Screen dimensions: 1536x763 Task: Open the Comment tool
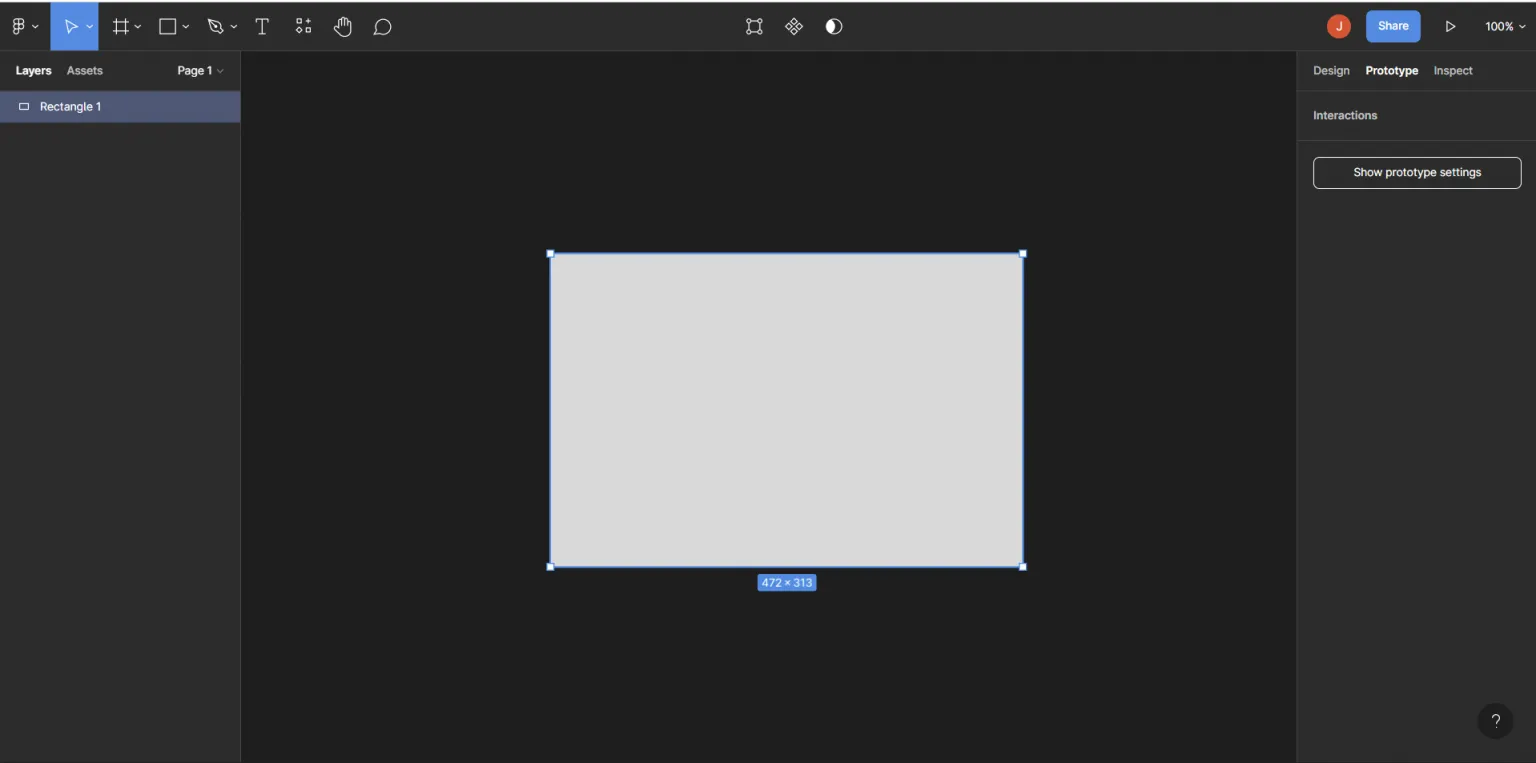[x=382, y=26]
